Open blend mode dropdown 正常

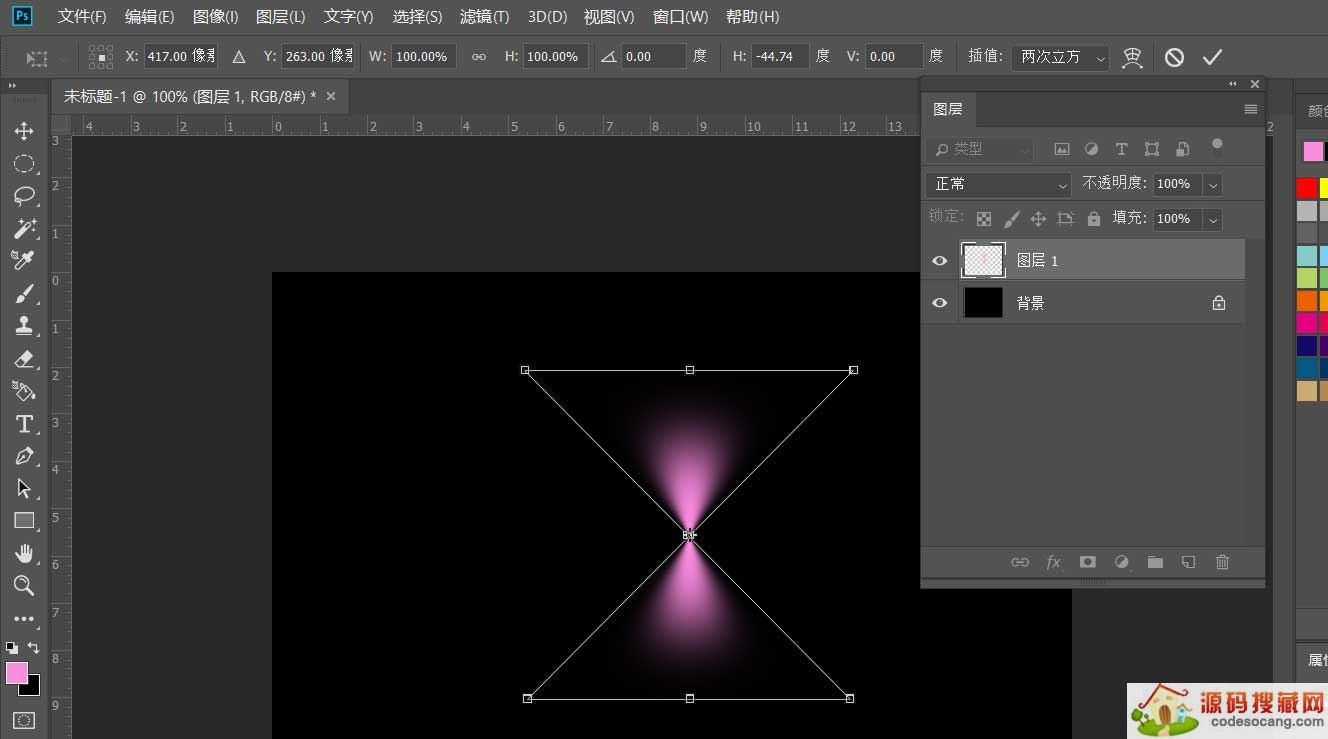tap(998, 184)
